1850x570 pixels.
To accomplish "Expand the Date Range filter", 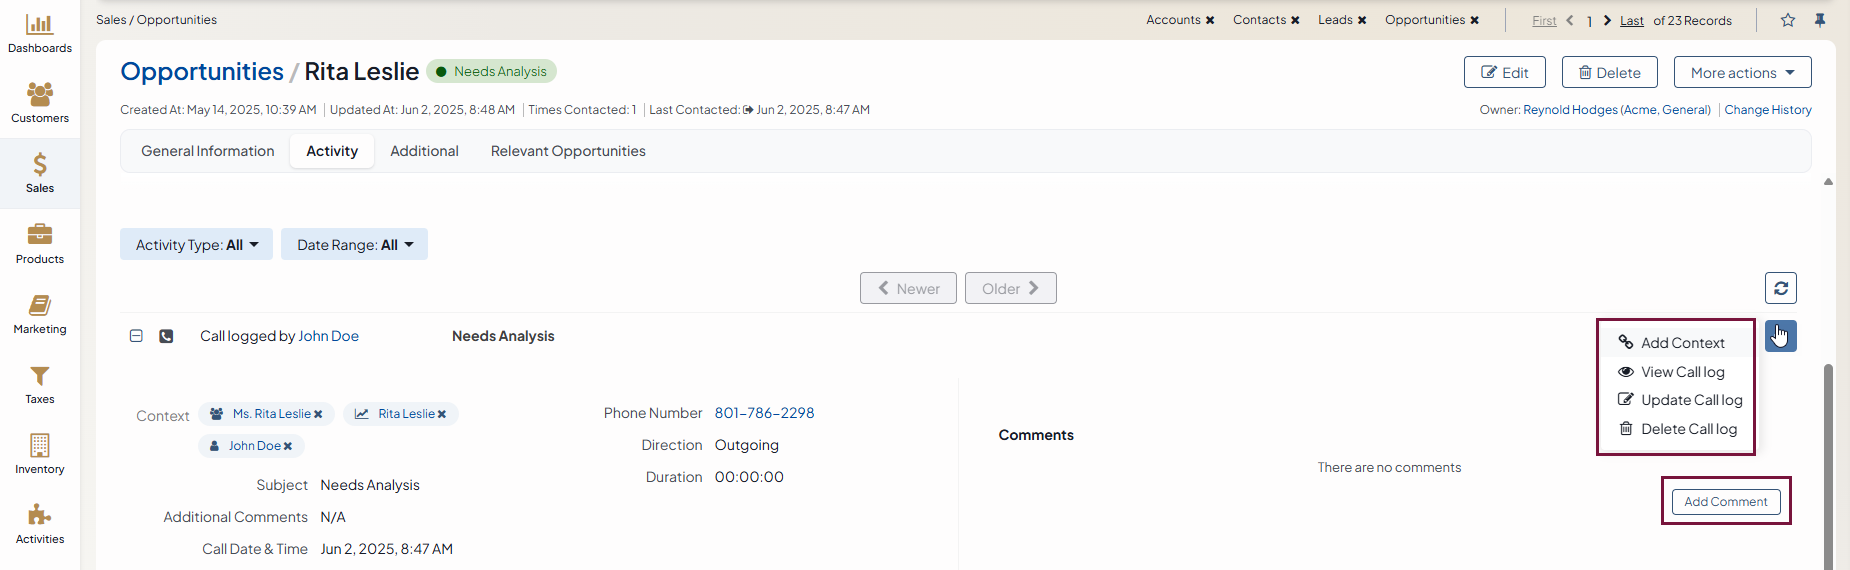I will click(x=354, y=245).
